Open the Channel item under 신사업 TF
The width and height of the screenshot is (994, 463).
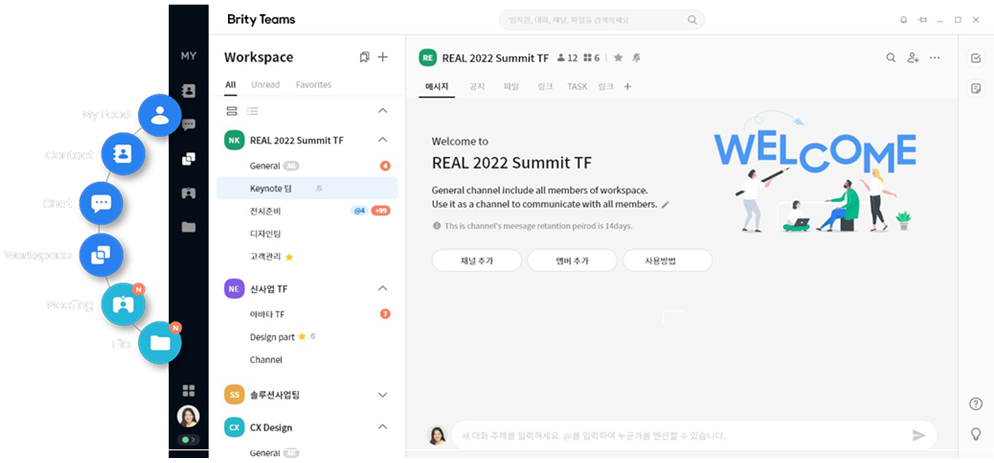307,360
